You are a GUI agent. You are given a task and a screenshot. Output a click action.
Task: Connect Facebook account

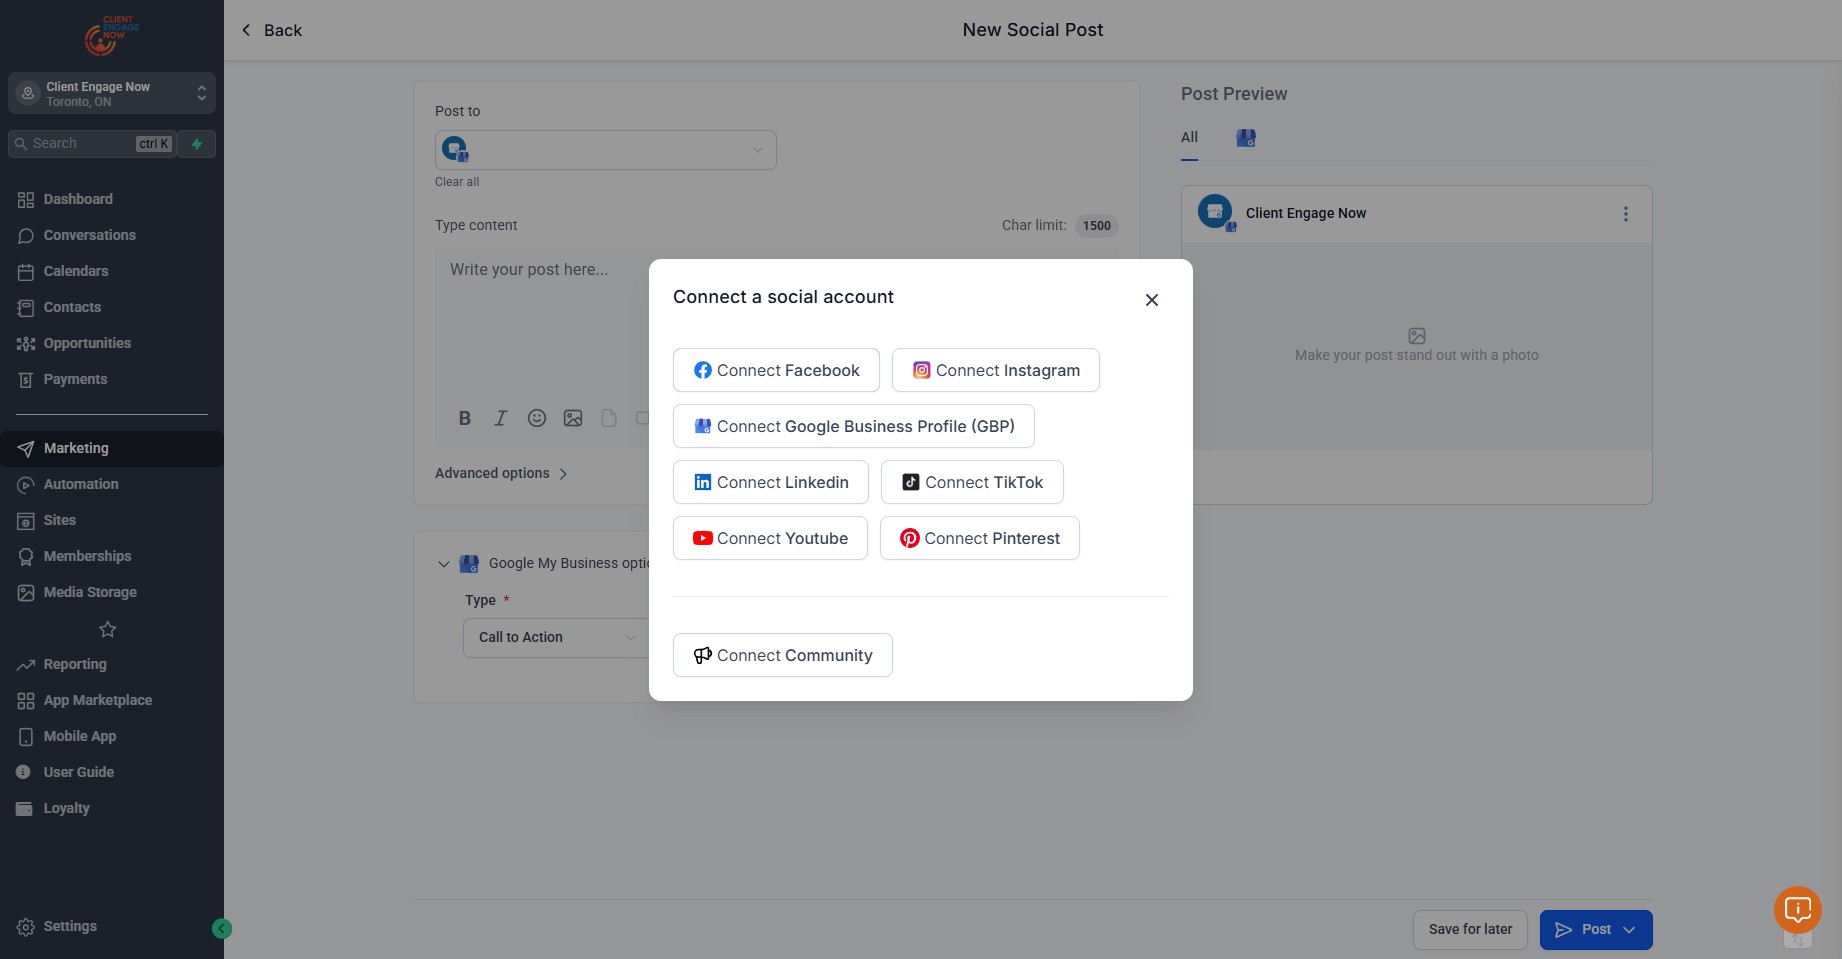(776, 370)
